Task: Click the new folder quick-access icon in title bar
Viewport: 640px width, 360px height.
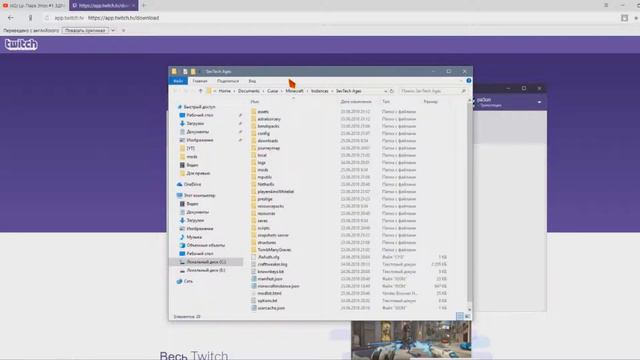Action: pos(193,71)
